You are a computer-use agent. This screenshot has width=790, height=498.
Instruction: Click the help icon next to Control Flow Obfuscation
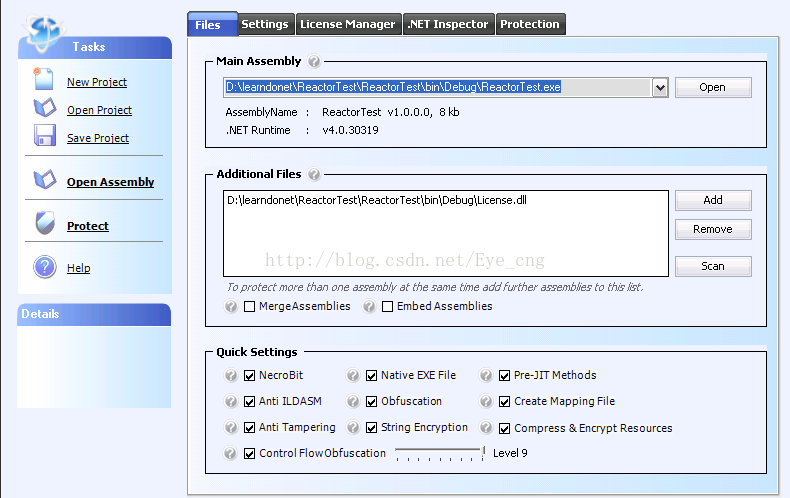[x=230, y=453]
